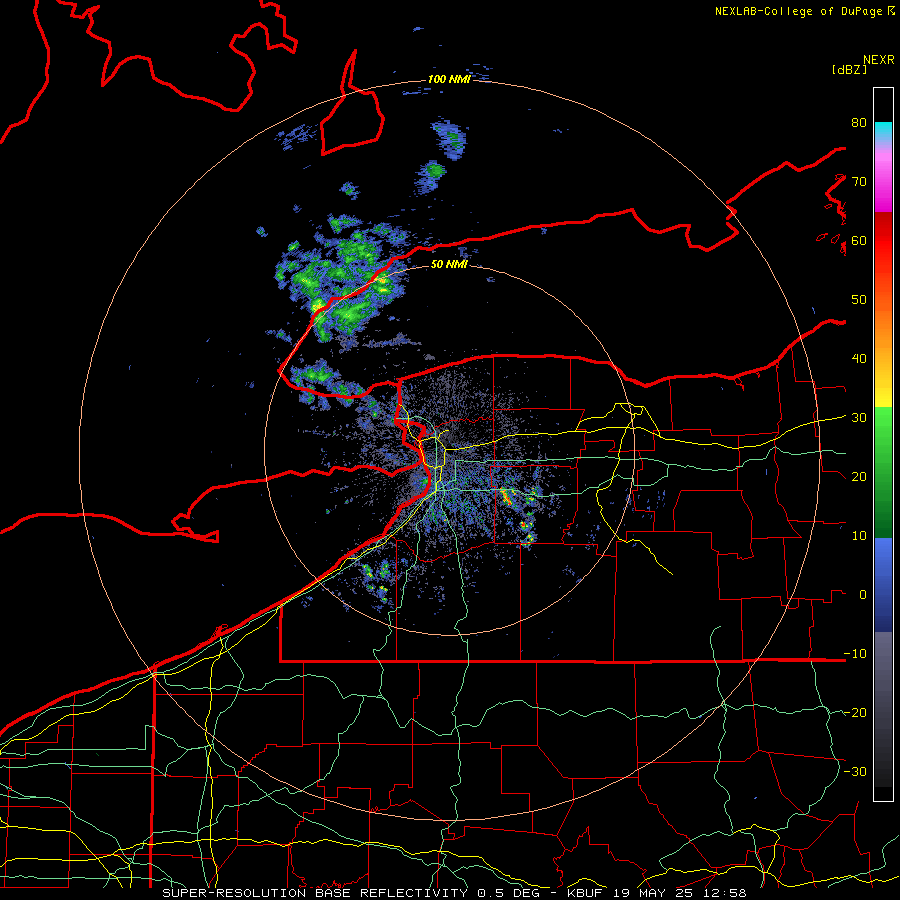Image resolution: width=900 pixels, height=900 pixels.
Task: Click the 40 value on the dBZ scale
Action: click(x=859, y=359)
